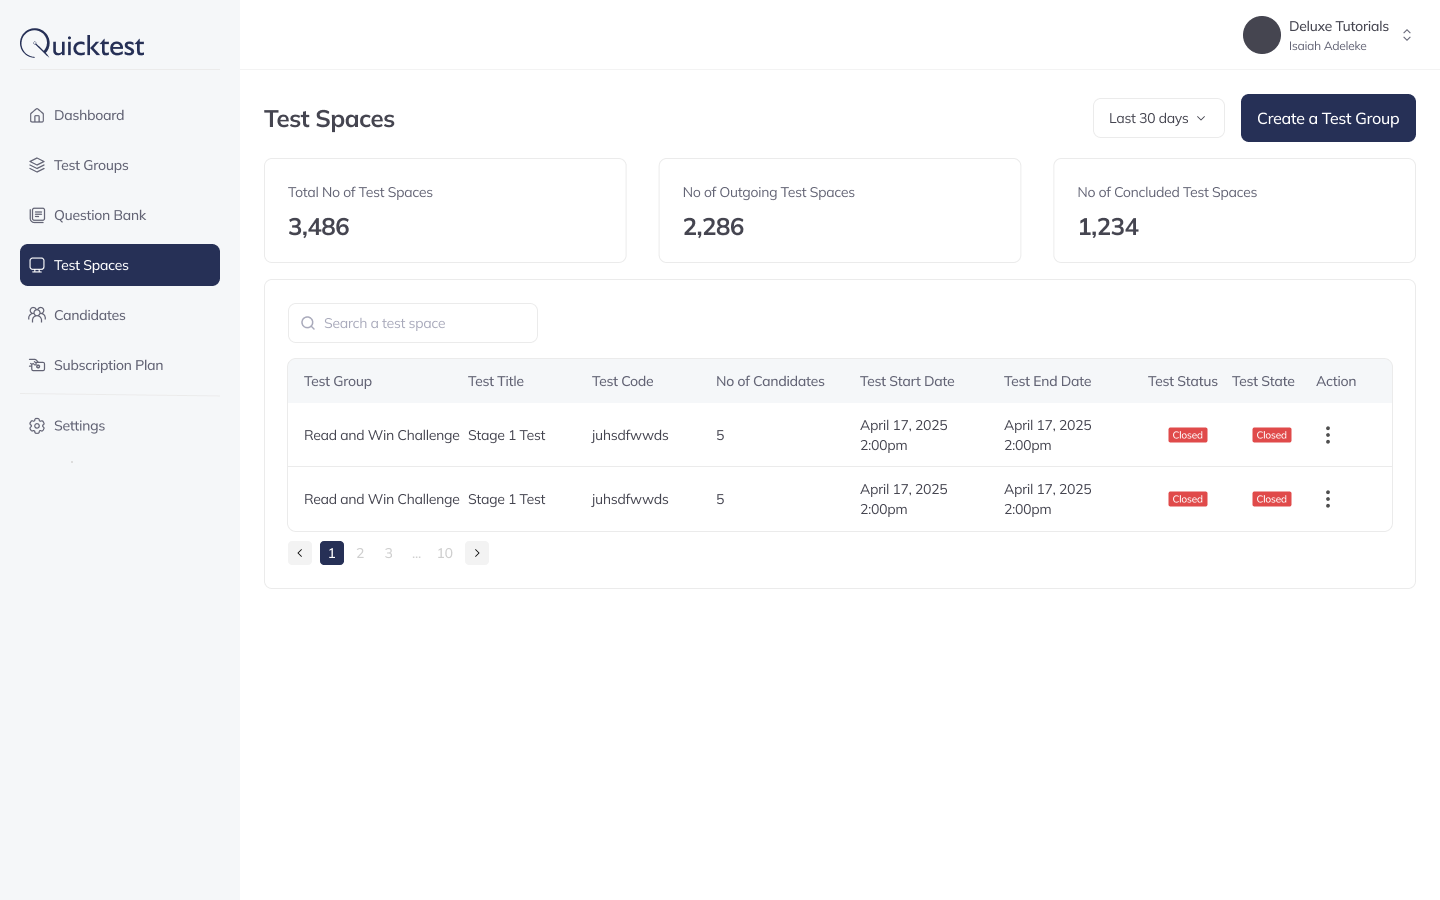Click the search magnifier in the test space search bar

(308, 323)
